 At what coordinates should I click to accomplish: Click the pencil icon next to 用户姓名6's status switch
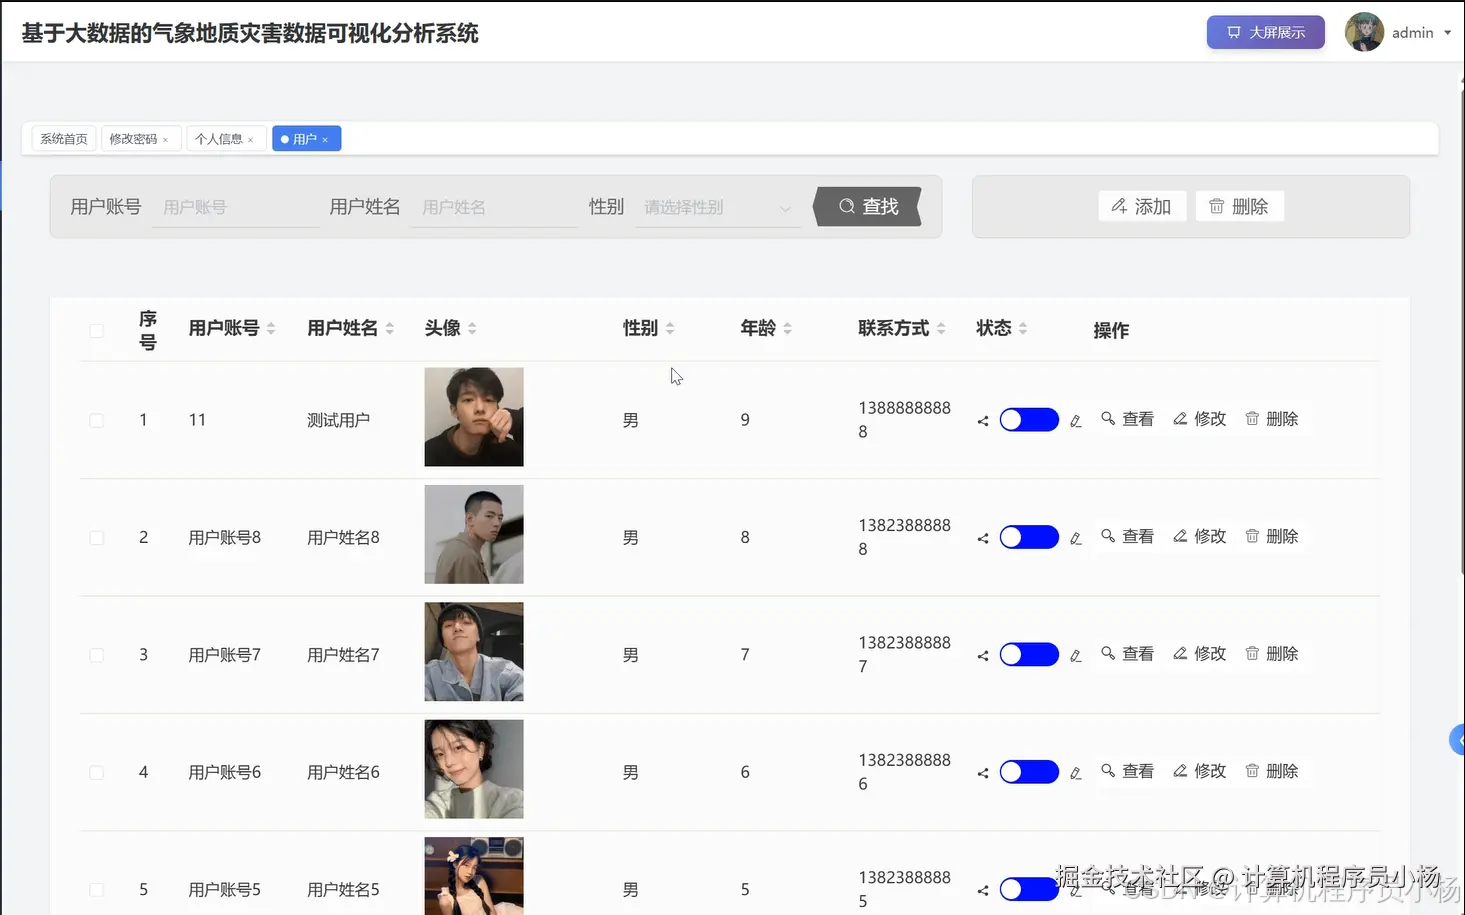pos(1076,773)
